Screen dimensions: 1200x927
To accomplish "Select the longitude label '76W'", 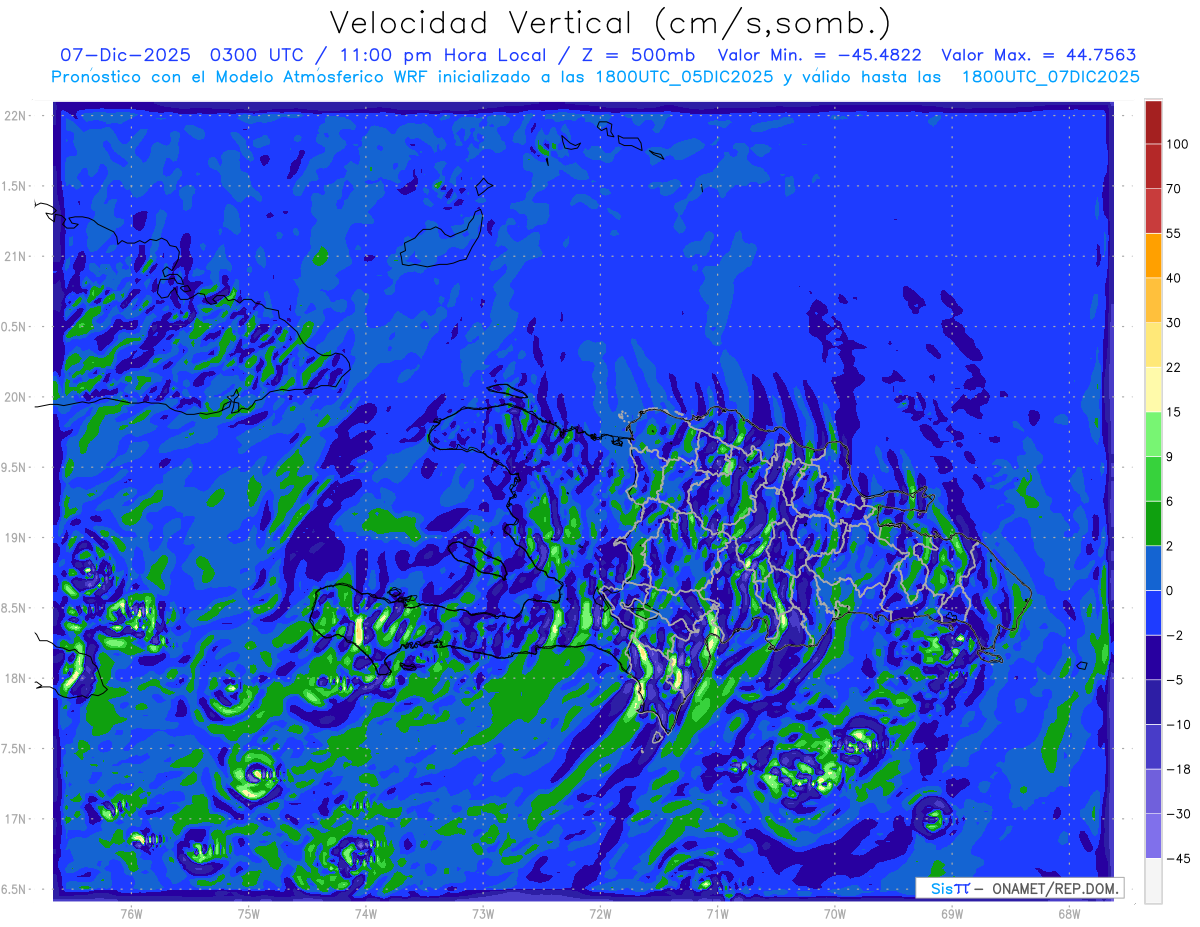I will pos(131,913).
